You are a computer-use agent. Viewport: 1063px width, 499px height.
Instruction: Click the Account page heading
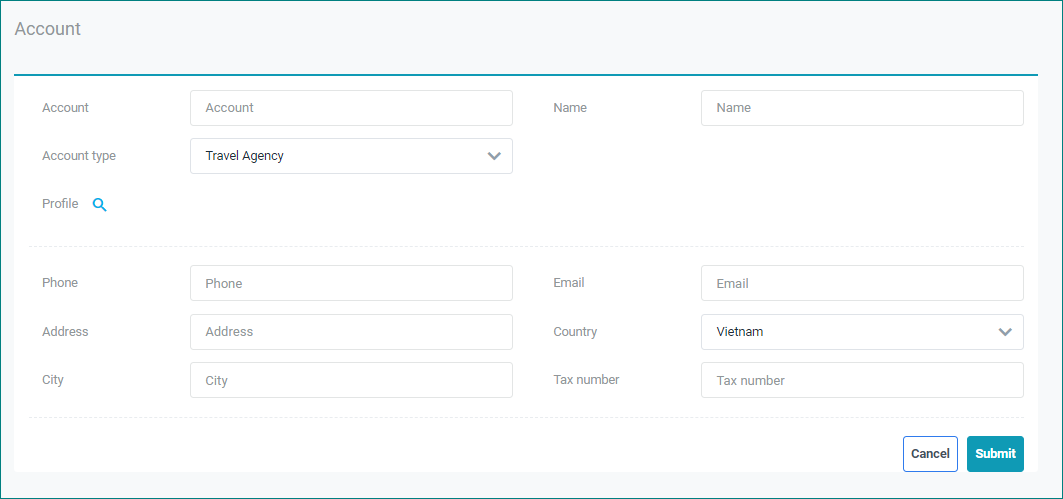coord(48,29)
